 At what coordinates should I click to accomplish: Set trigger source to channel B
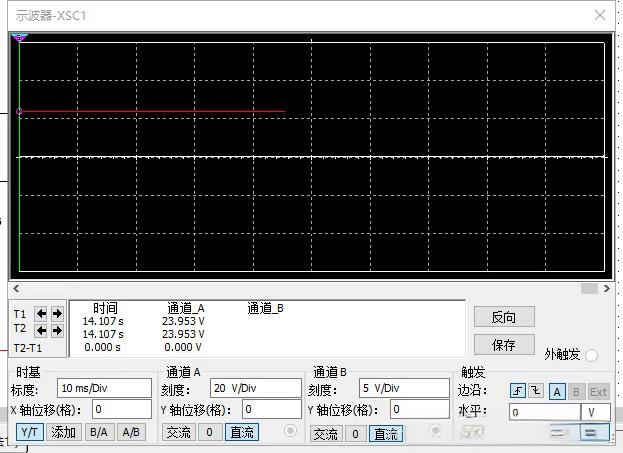576,392
